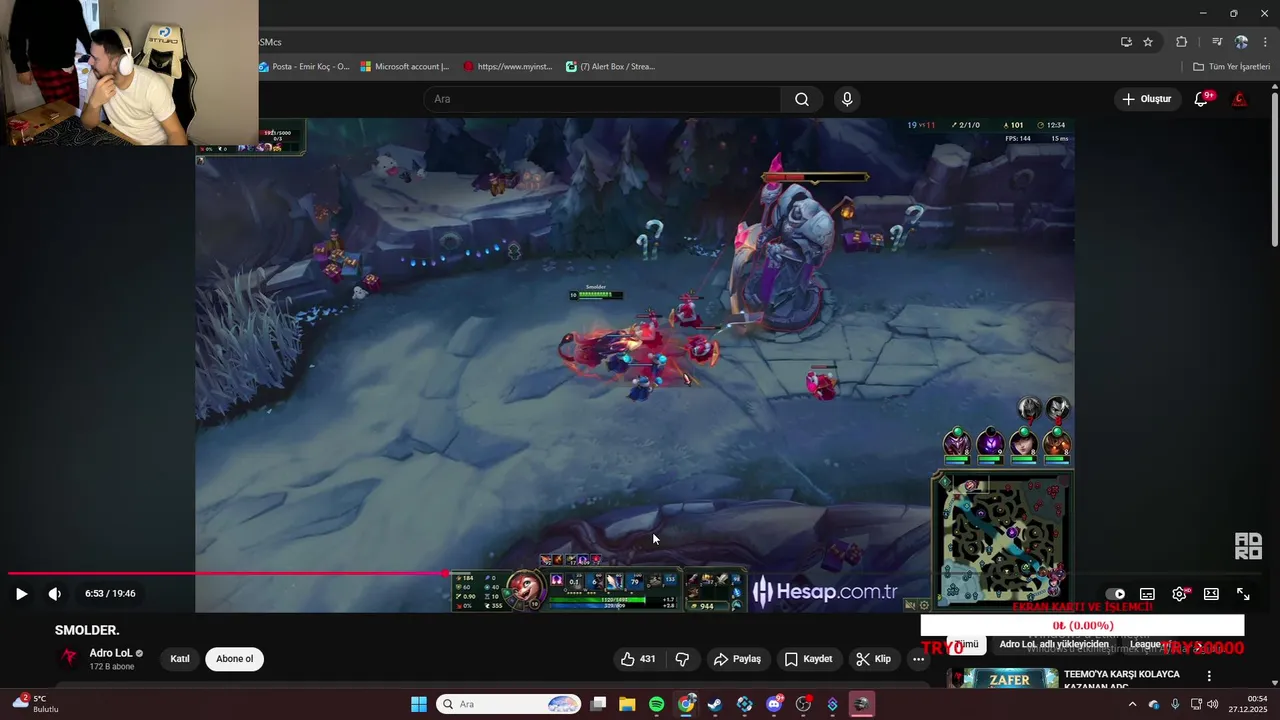Open the volume control in the system tray
The height and width of the screenshot is (720, 1280).
[1212, 704]
